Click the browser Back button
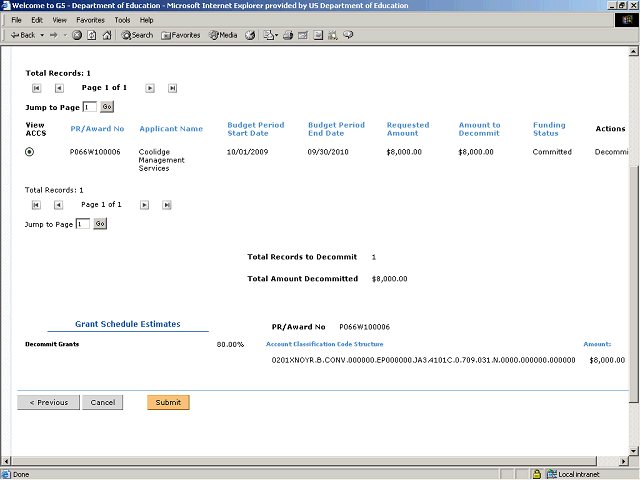 [x=22, y=35]
